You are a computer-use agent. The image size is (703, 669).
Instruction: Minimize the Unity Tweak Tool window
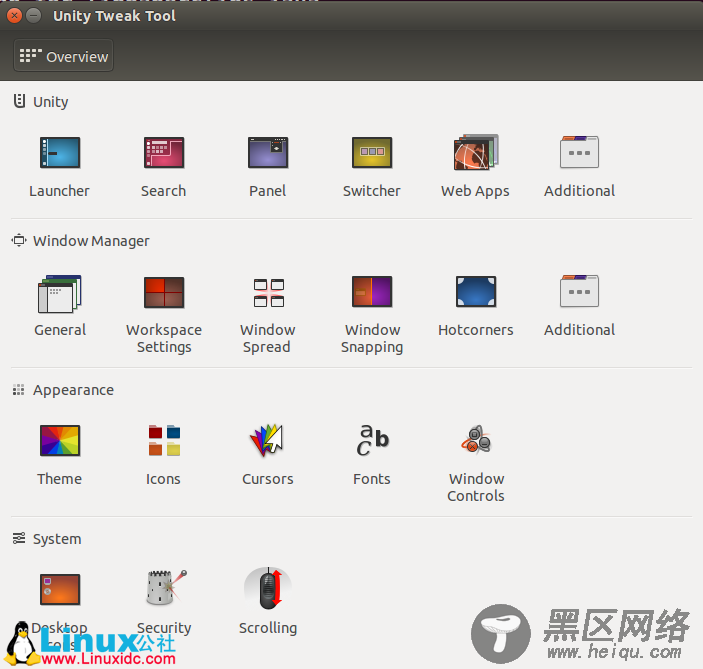click(33, 16)
